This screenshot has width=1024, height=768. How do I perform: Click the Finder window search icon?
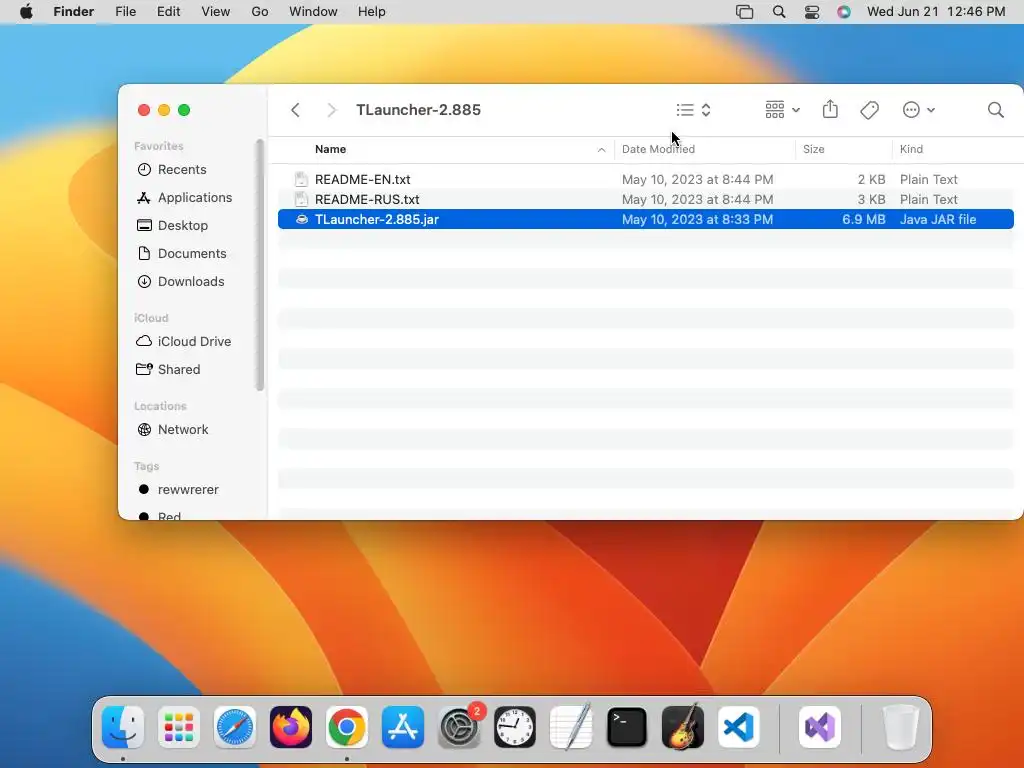point(995,110)
